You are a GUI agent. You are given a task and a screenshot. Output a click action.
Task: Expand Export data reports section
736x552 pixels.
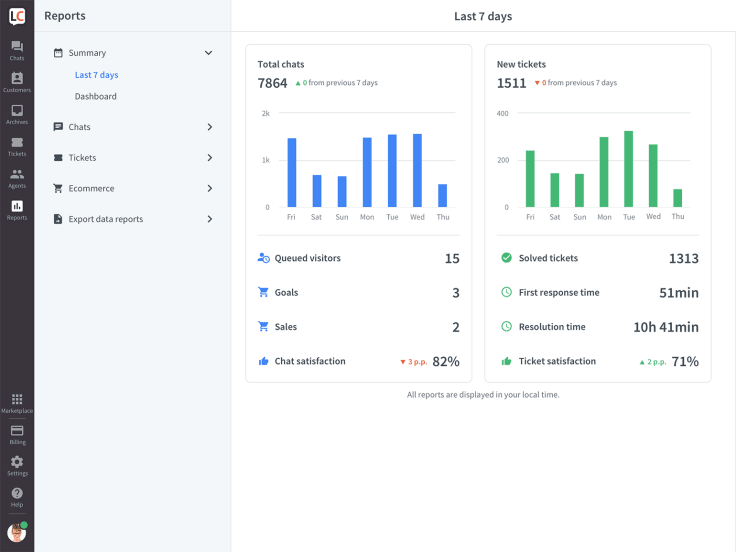pyautogui.click(x=209, y=219)
